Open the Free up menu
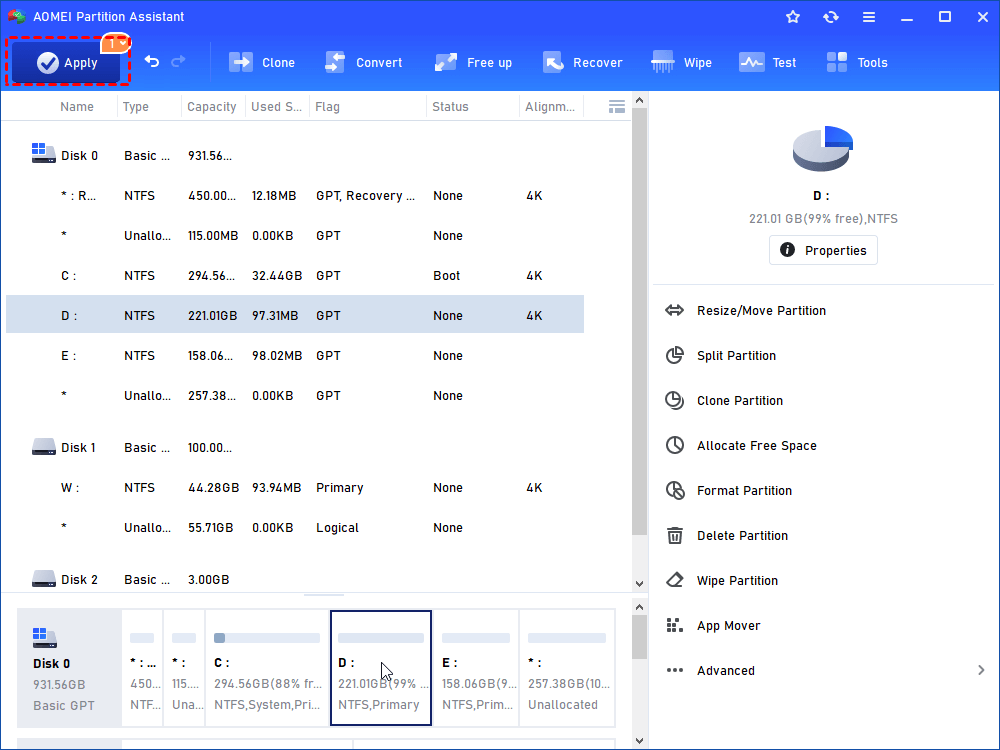The height and width of the screenshot is (750, 1000). pyautogui.click(x=473, y=62)
